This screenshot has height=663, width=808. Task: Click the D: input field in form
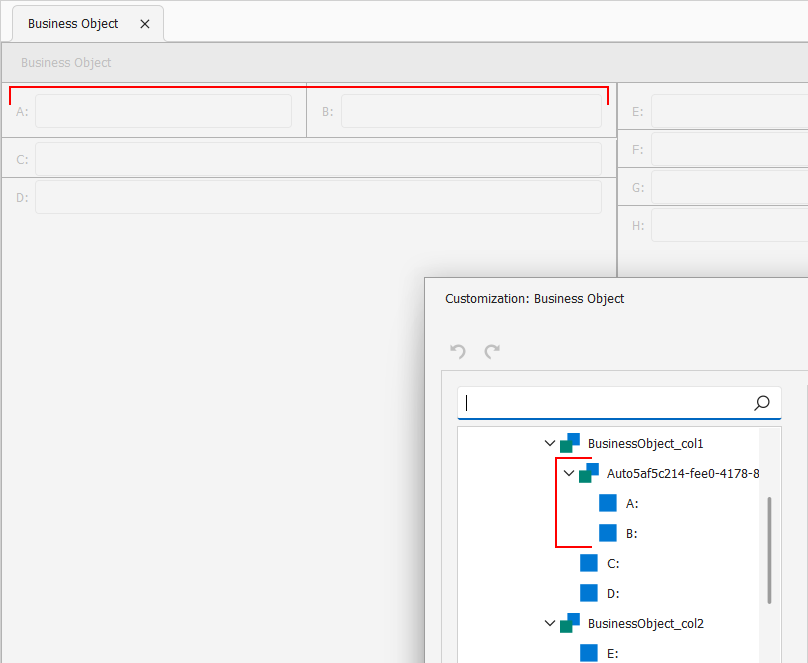[318, 197]
